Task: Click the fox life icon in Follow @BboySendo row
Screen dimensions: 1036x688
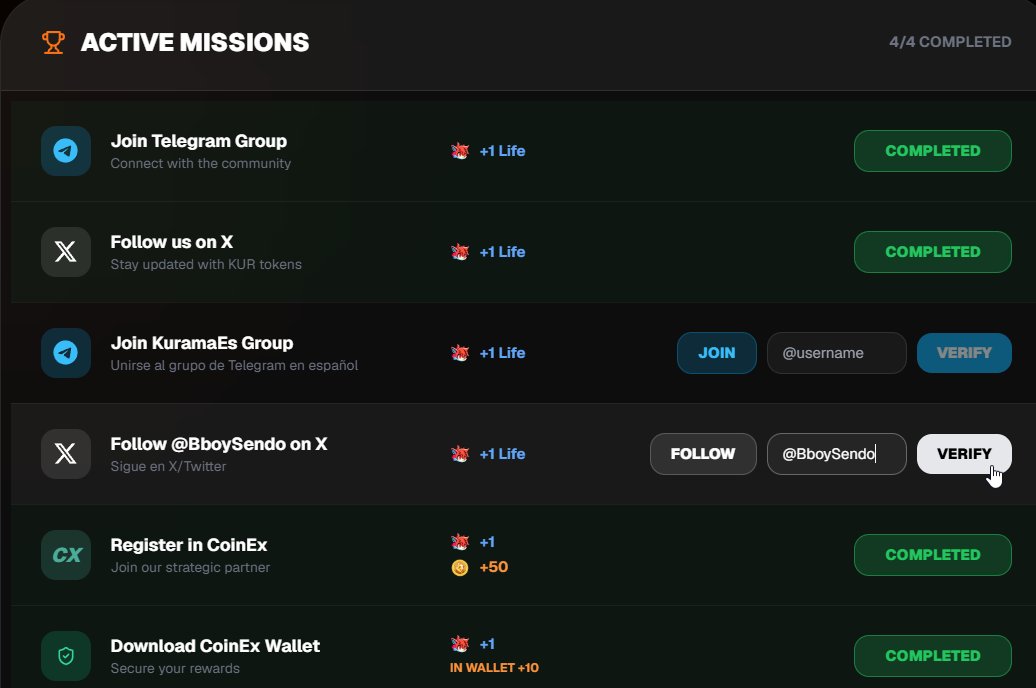Action: (x=460, y=454)
